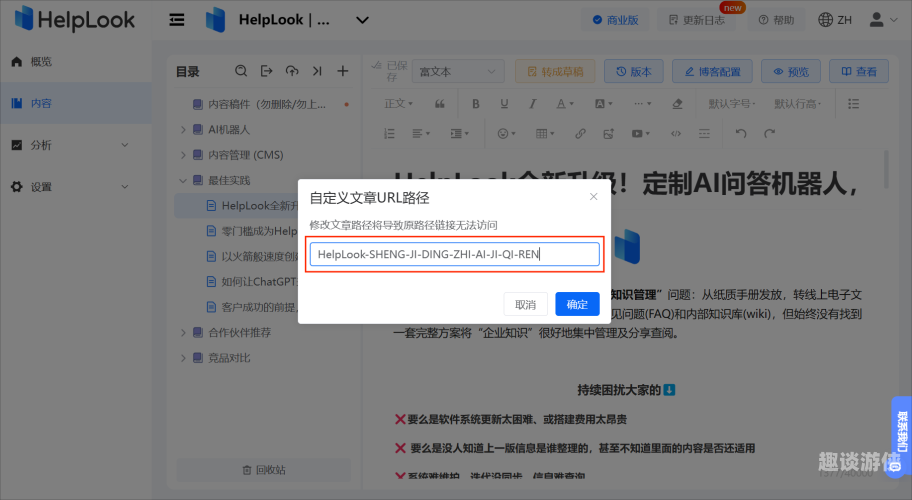
Task: Open the emoji picker
Action: 506,134
